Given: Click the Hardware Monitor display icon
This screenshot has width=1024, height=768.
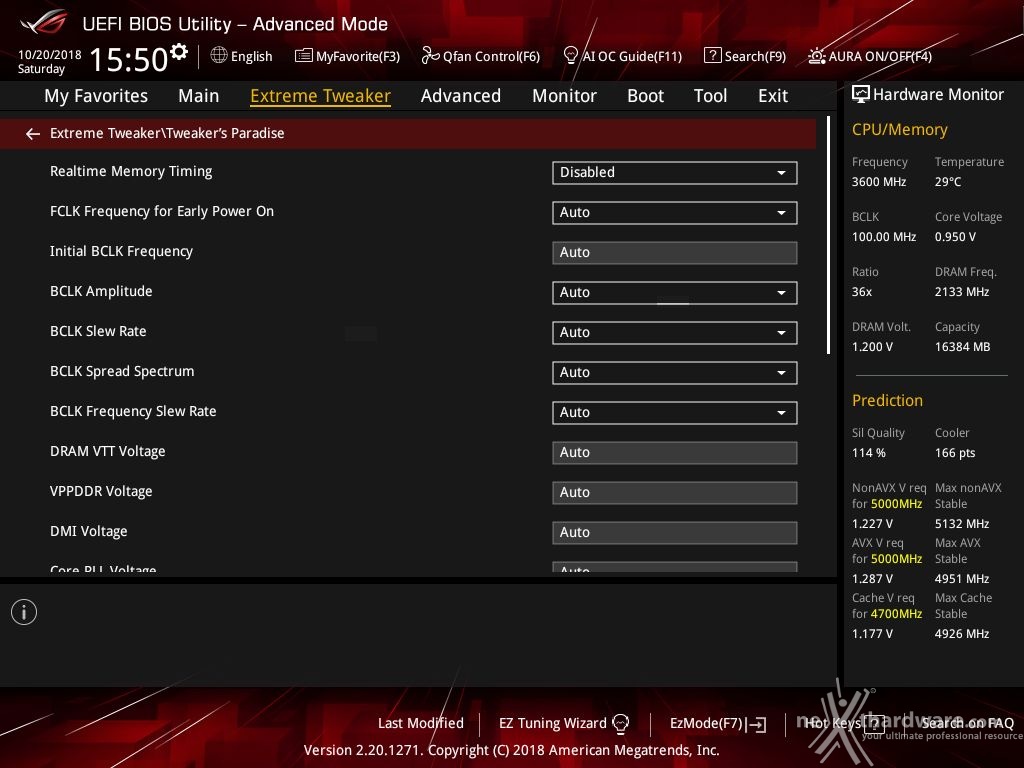Looking at the screenshot, I should 861,95.
